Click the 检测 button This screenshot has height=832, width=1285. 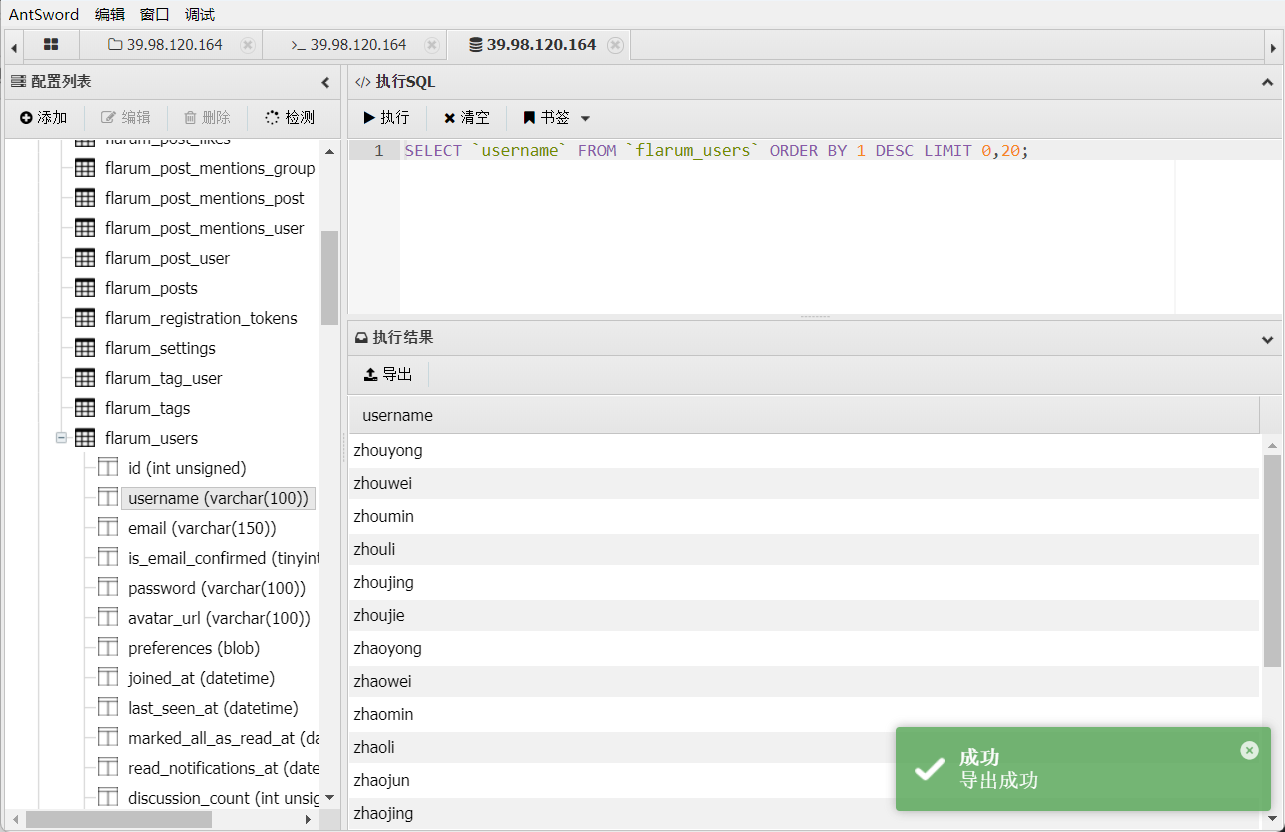[290, 118]
